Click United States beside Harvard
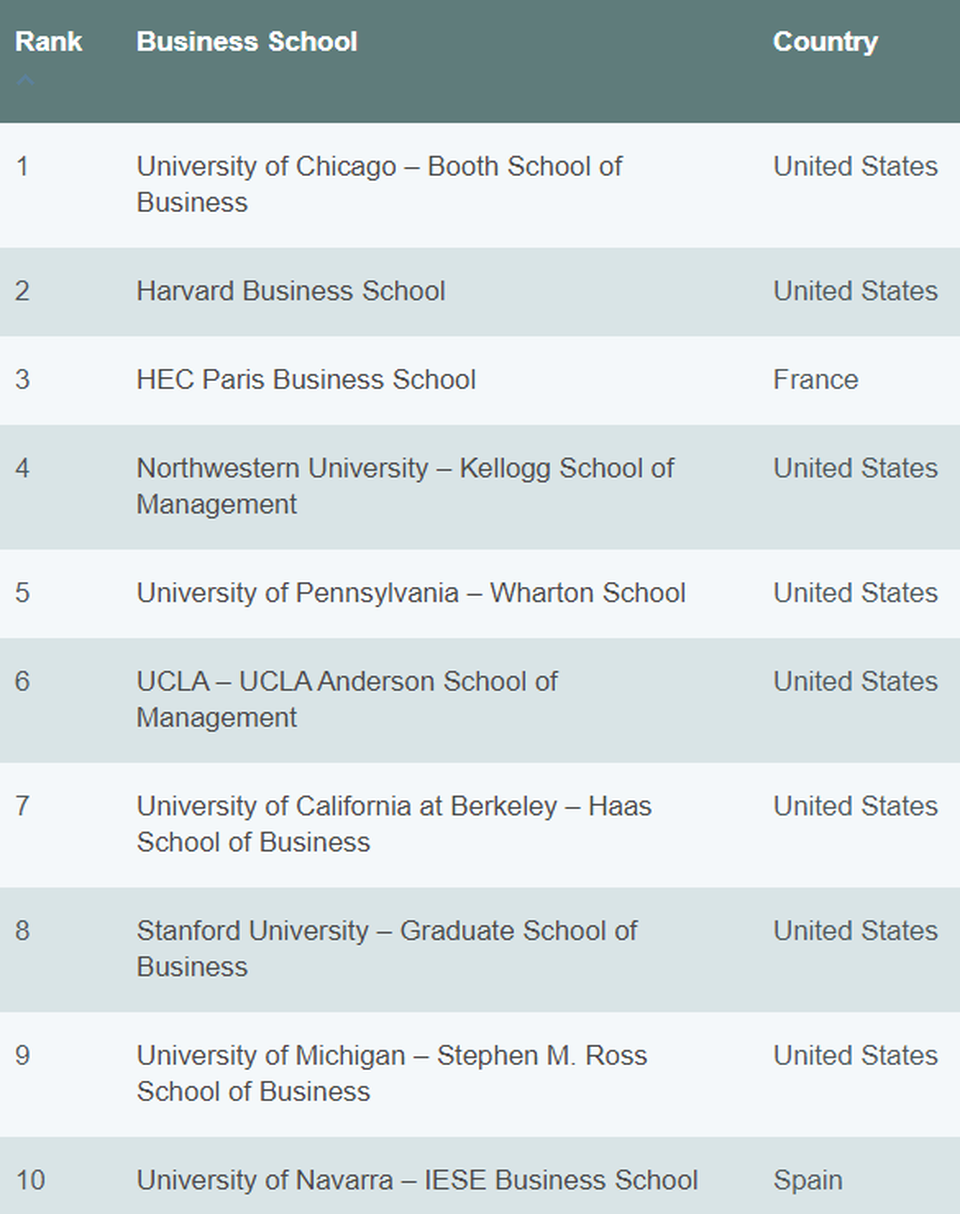This screenshot has width=960, height=1214. coord(855,291)
